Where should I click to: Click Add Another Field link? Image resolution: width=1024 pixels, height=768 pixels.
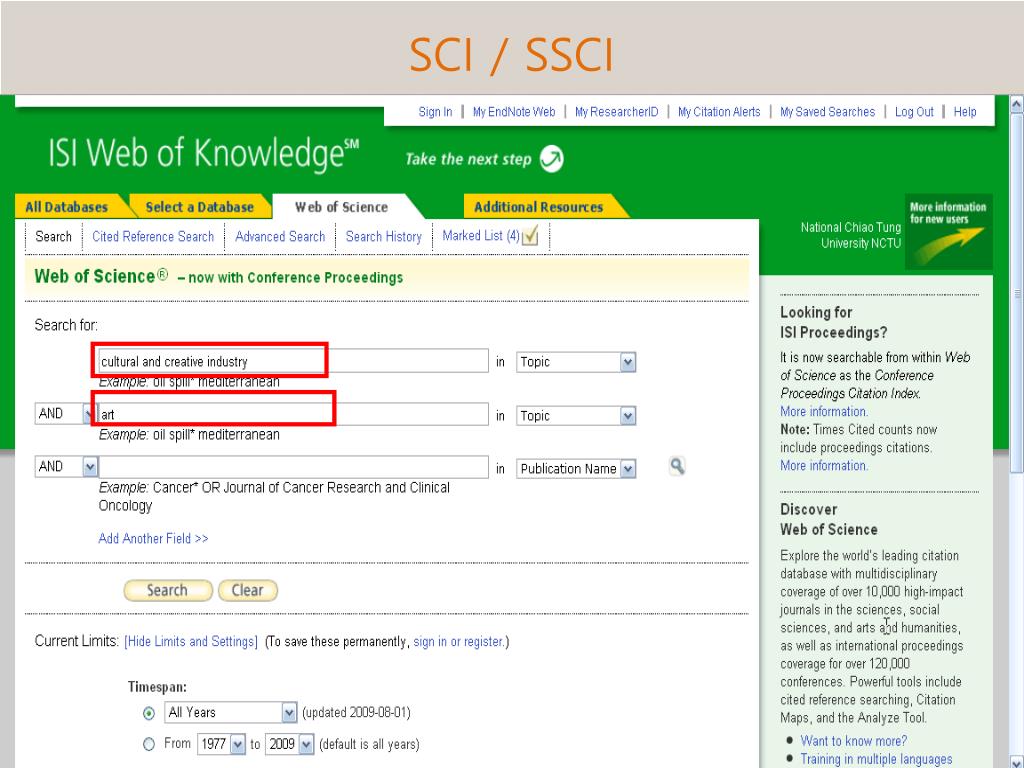point(153,538)
